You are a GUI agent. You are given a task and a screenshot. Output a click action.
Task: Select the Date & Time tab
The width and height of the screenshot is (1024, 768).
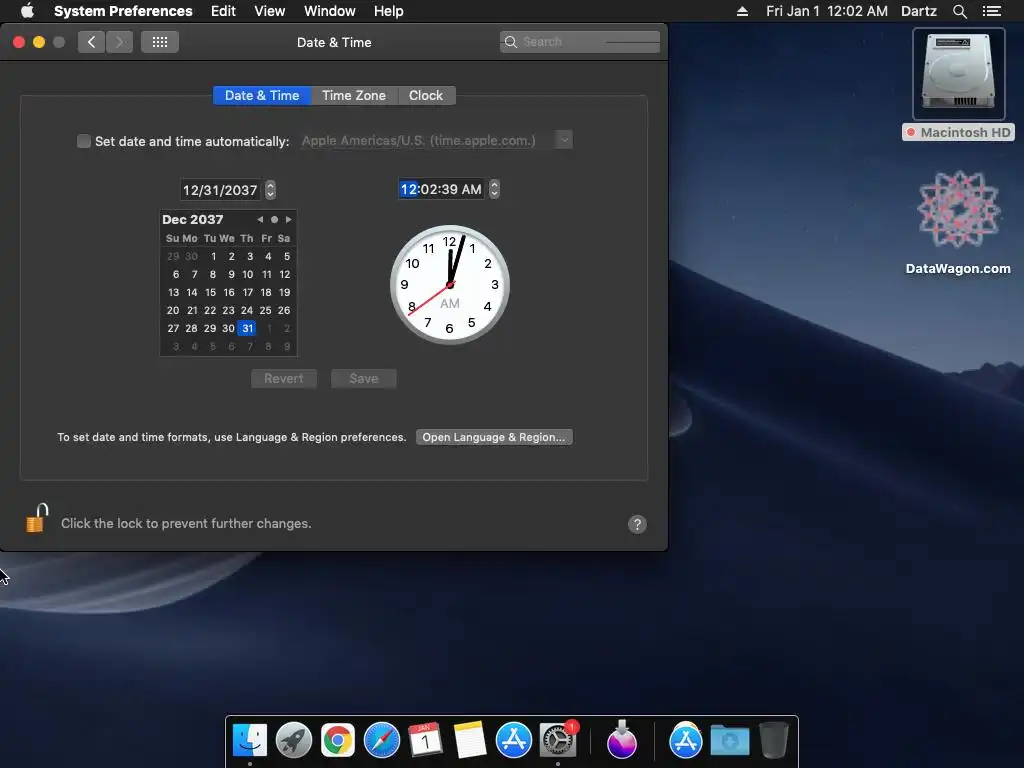tap(262, 95)
